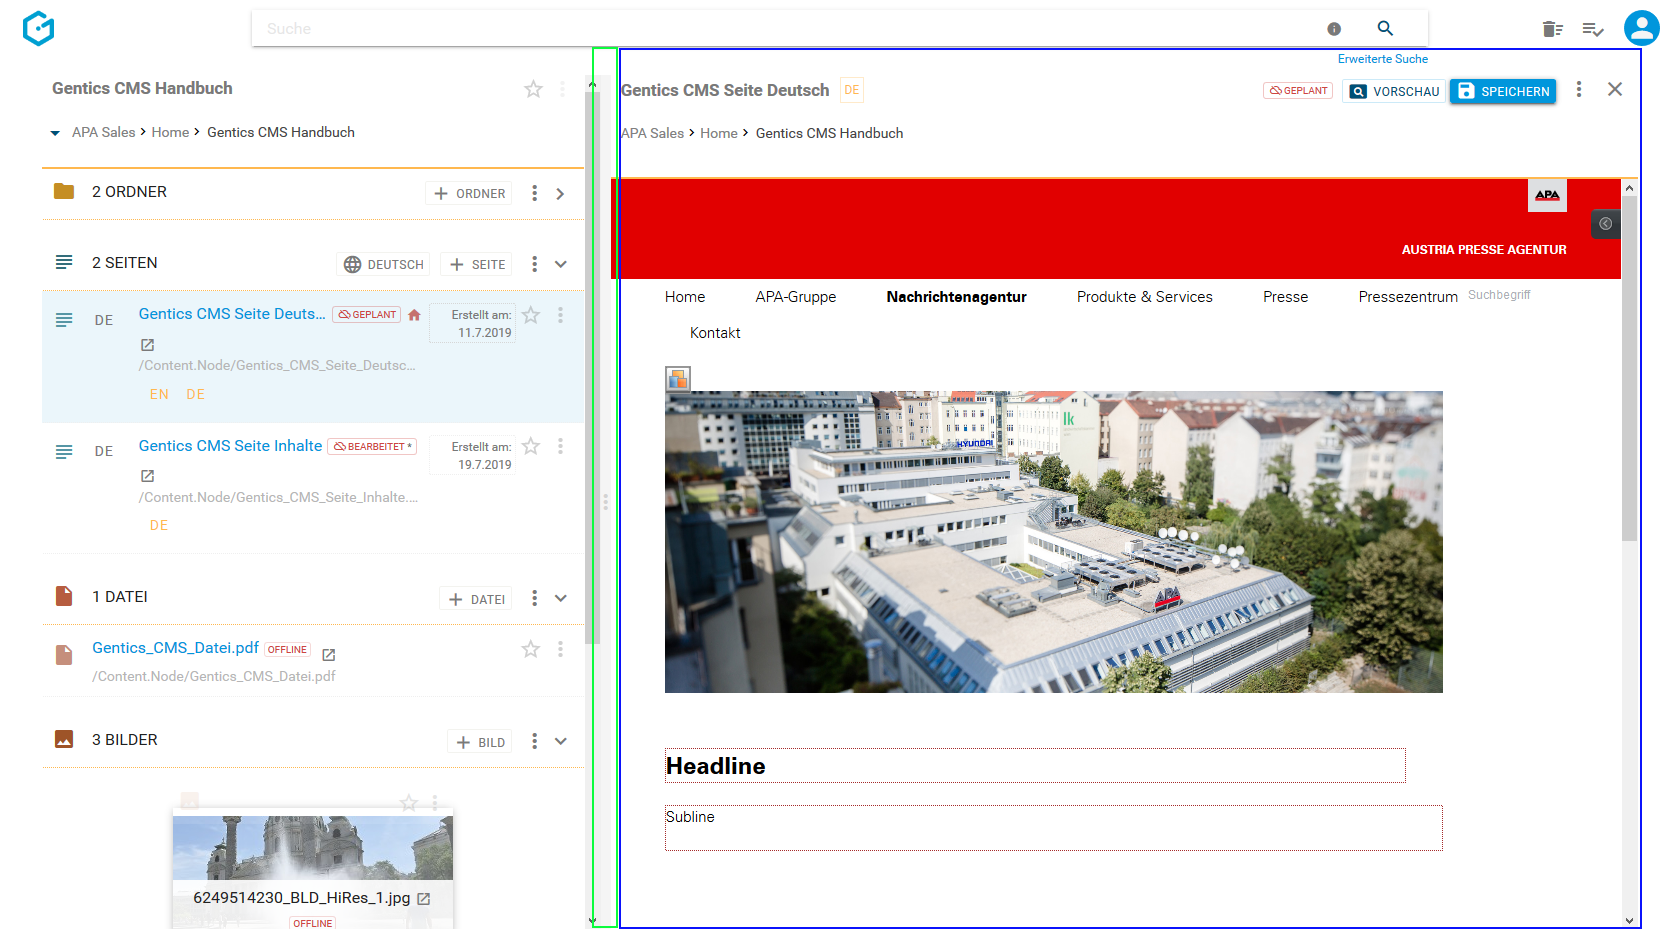Switch to EN language version of Seite Deutsch

coord(159,394)
